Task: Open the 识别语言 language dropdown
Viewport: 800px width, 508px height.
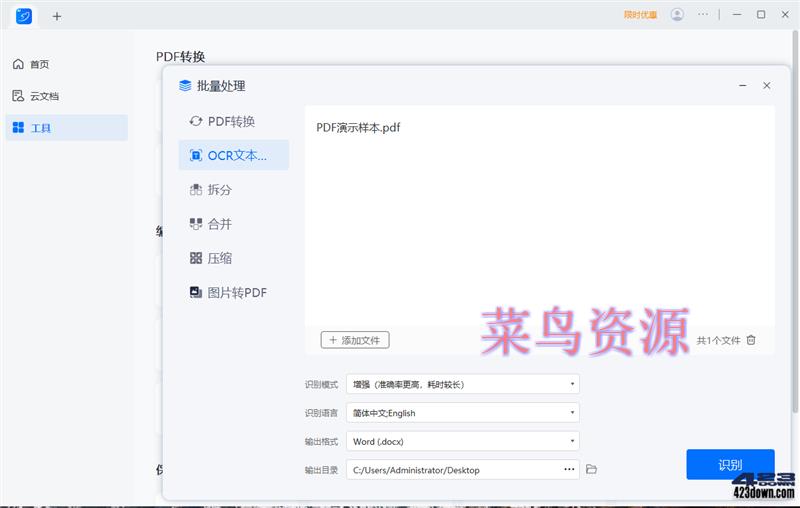Action: 463,413
